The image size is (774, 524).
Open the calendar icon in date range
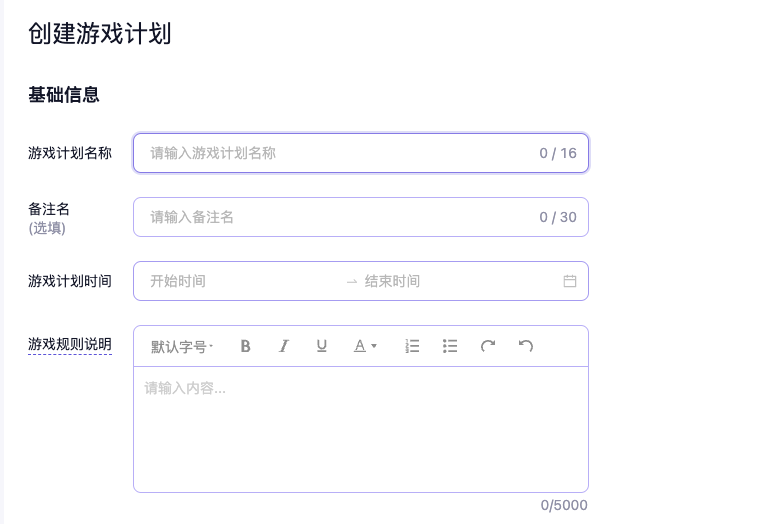(570, 281)
